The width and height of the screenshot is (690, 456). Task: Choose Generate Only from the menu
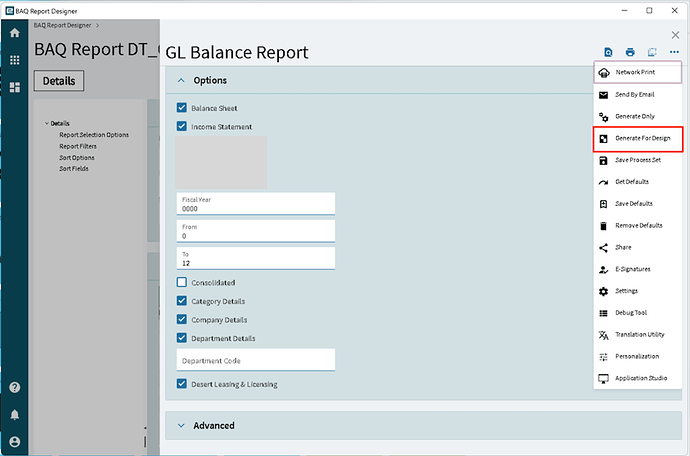638,117
